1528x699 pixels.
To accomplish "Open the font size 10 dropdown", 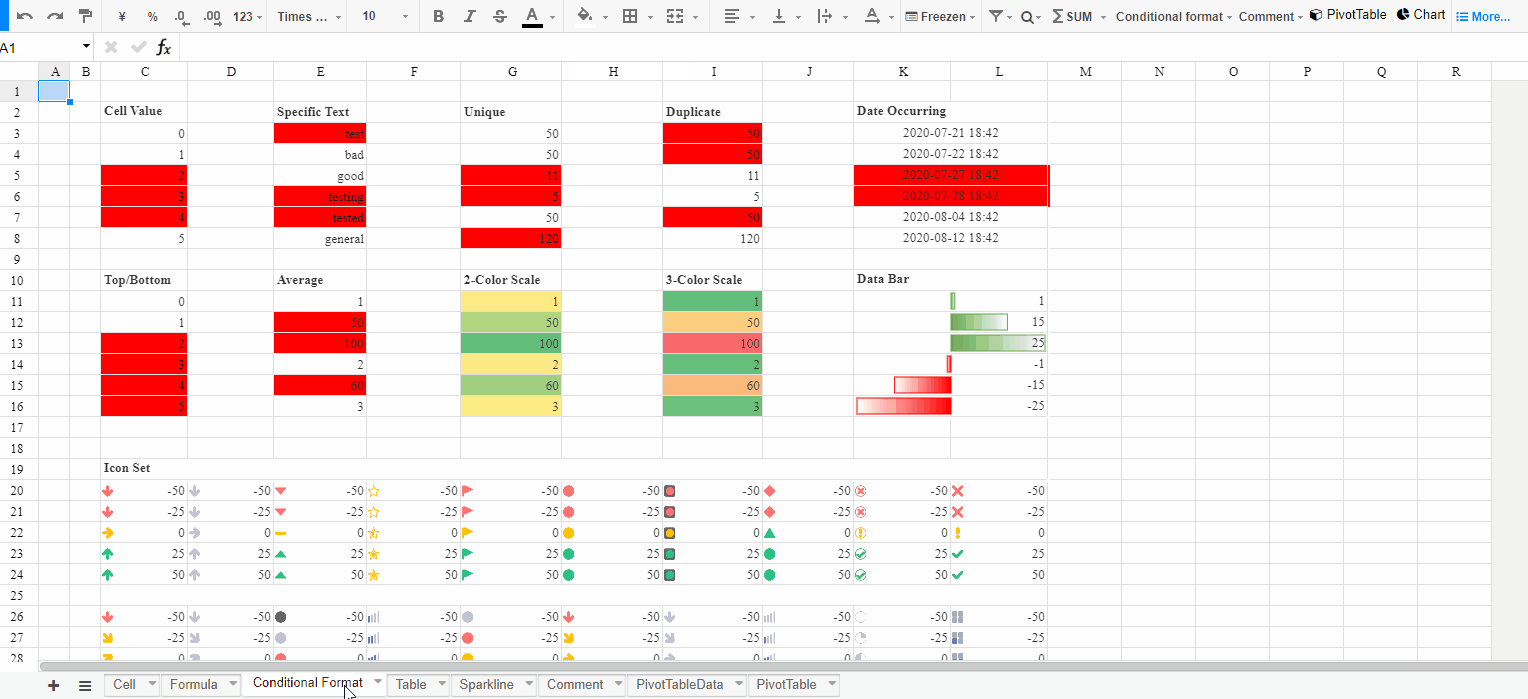I will 385,16.
